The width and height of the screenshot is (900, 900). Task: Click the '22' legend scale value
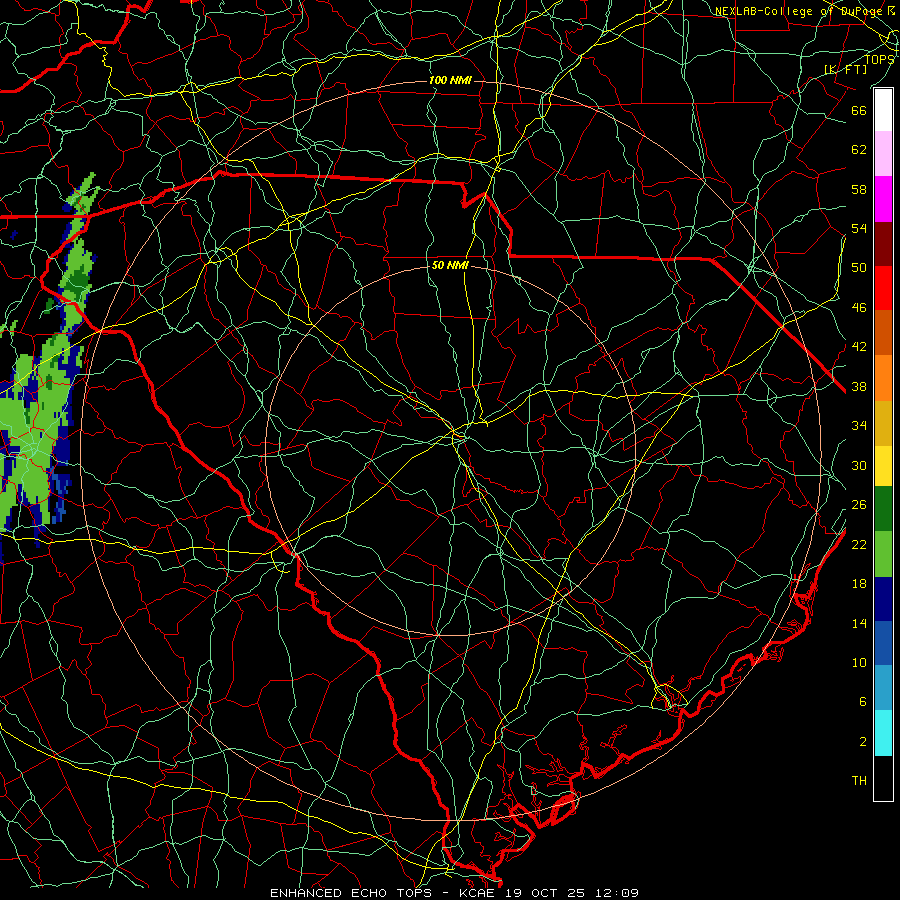coord(859,544)
